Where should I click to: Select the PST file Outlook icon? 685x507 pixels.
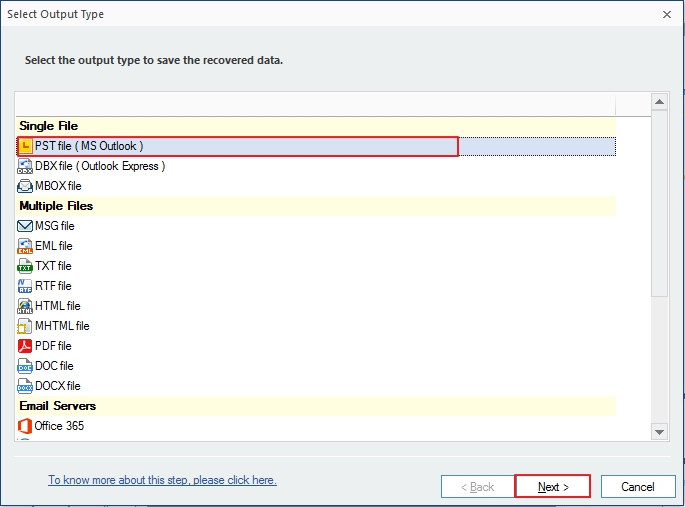(25, 146)
